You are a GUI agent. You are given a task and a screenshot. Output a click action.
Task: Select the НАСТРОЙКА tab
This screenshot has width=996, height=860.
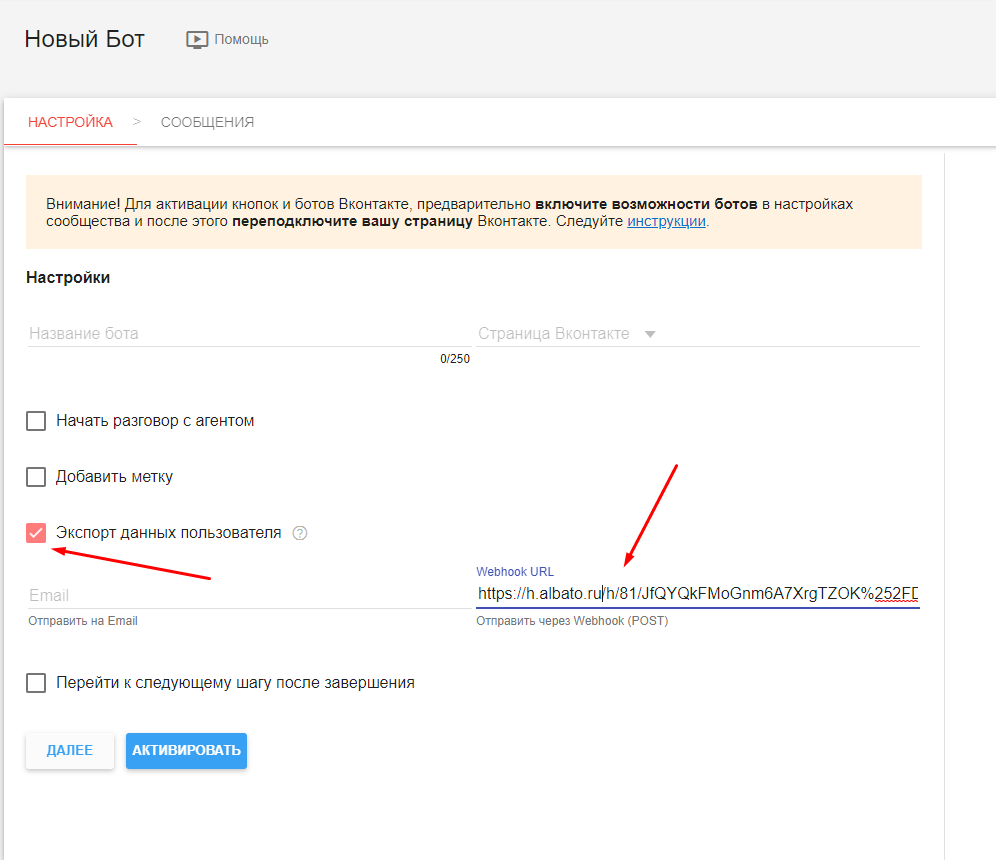click(x=70, y=122)
